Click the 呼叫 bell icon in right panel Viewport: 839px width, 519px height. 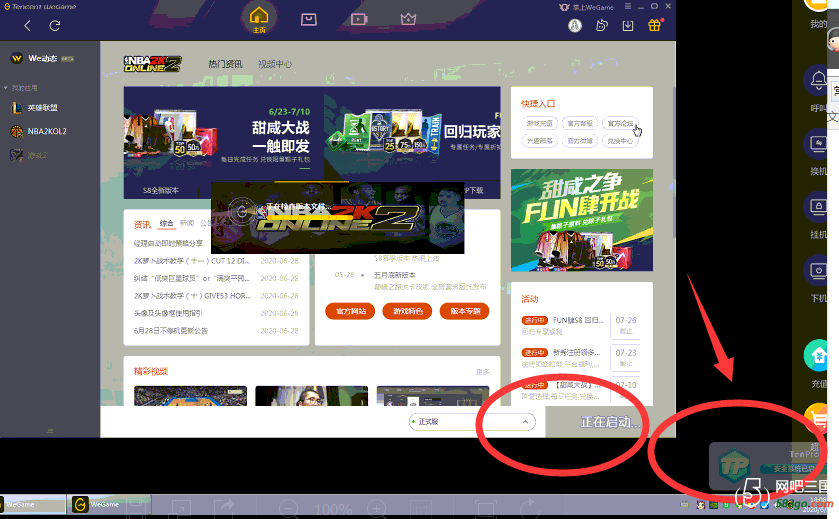(x=818, y=80)
